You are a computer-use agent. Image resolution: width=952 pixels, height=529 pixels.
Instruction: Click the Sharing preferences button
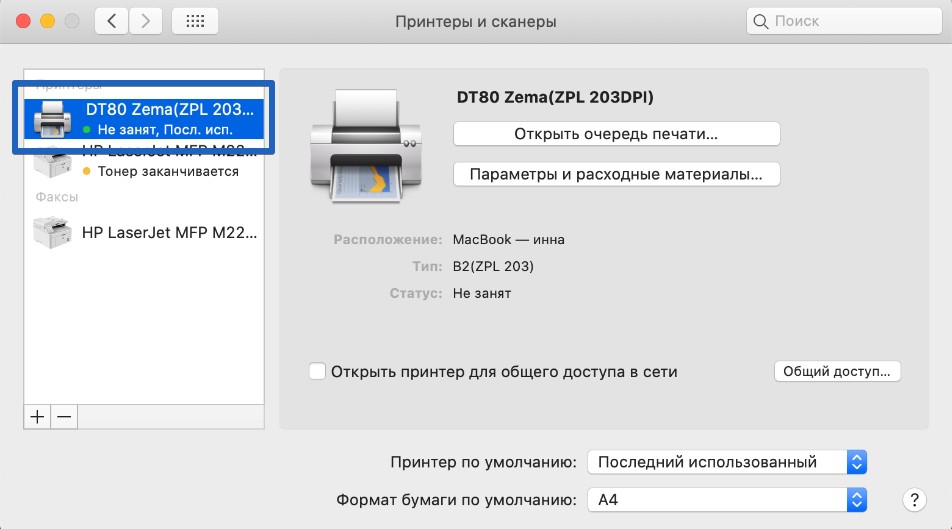tap(837, 372)
